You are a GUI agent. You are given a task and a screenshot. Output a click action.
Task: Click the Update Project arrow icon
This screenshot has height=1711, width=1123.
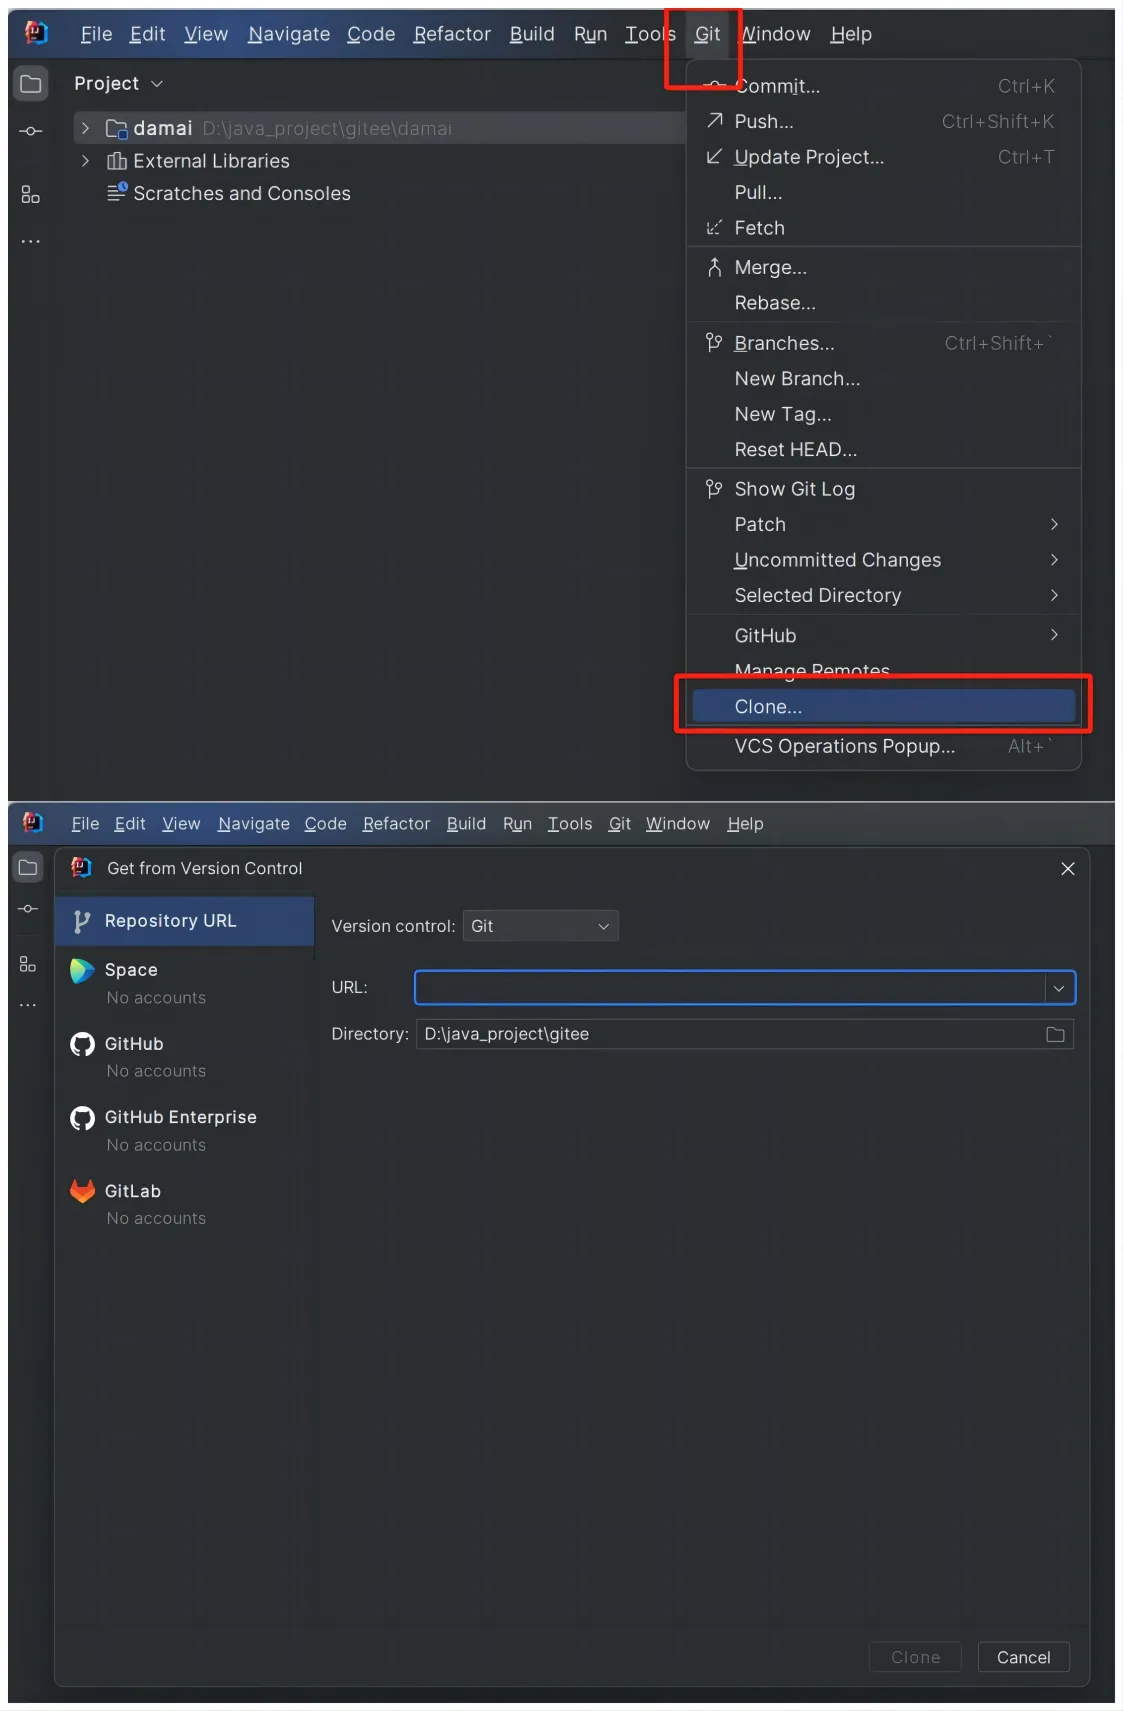[714, 157]
